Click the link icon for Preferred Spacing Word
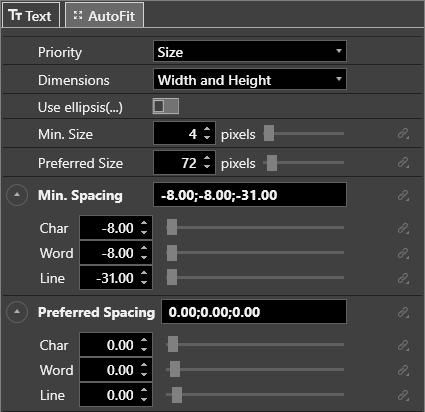 point(403,370)
